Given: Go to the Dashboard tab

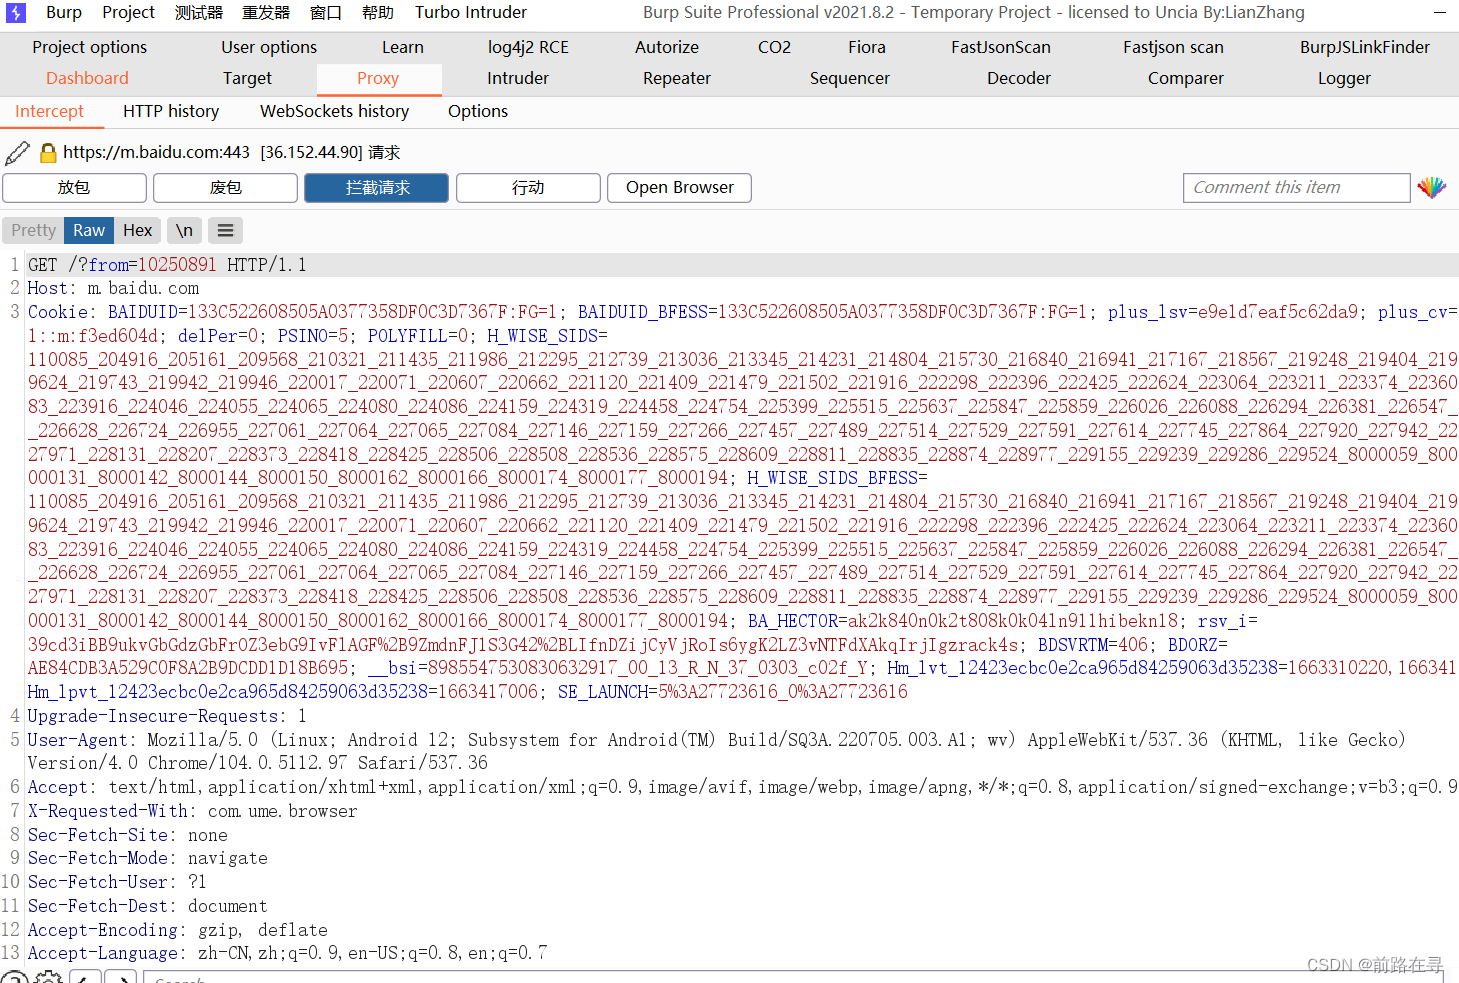Looking at the screenshot, I should (87, 78).
